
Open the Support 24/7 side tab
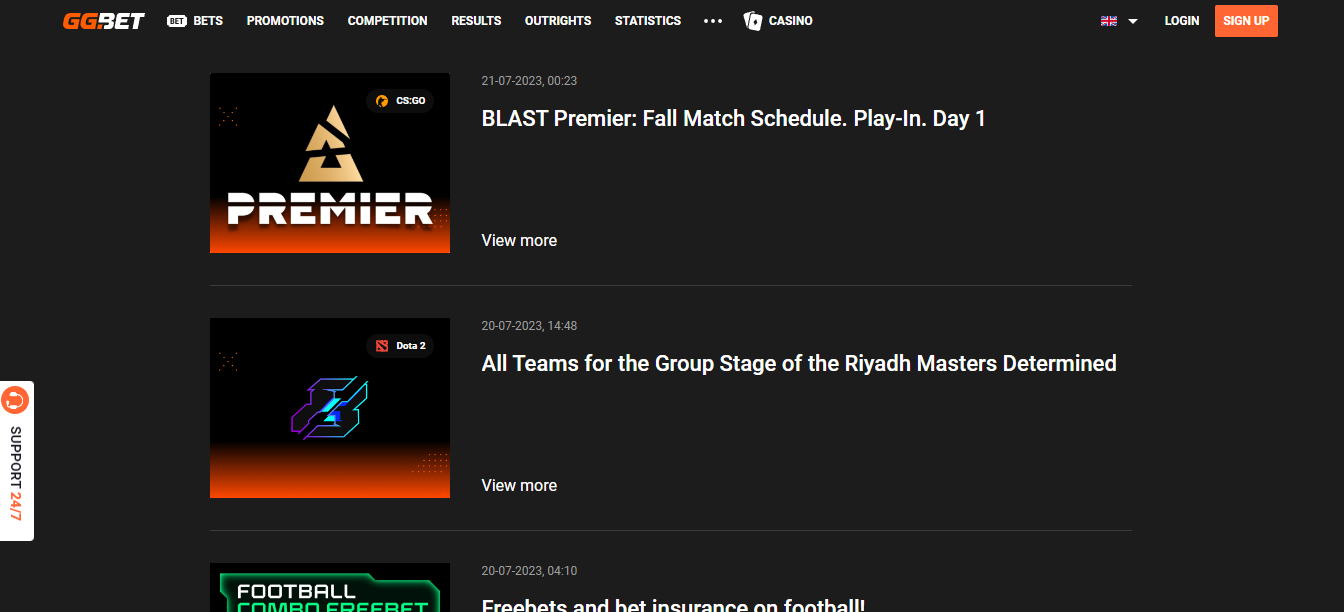(x=16, y=461)
